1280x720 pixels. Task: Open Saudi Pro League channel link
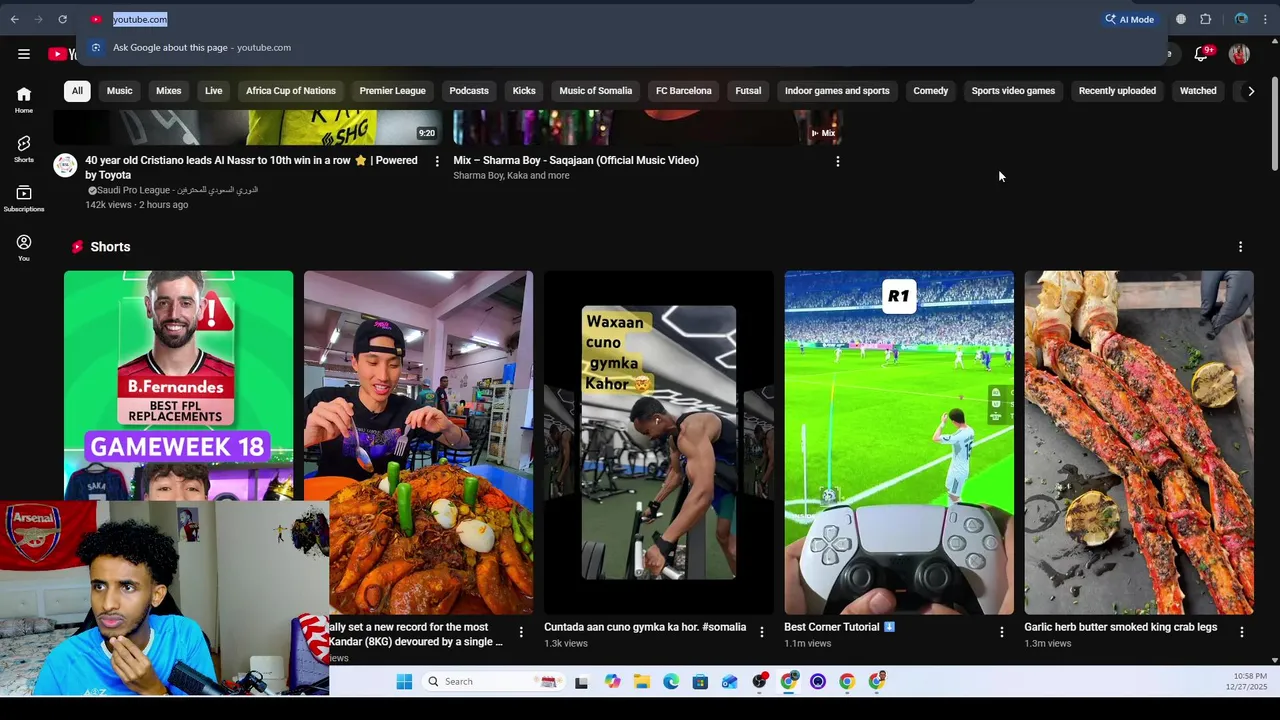click(x=177, y=190)
